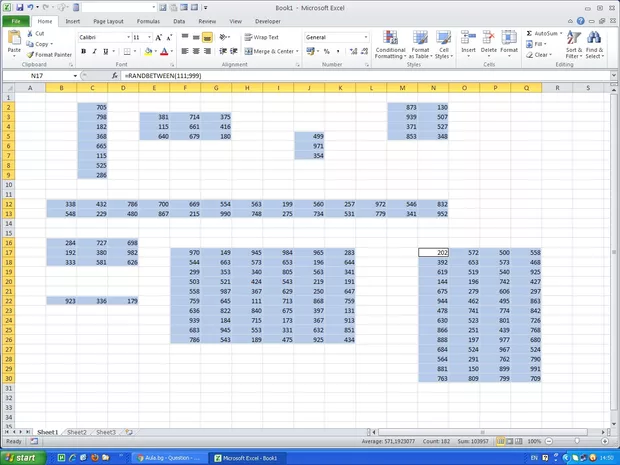Open the Calibri font name dropdown
The height and width of the screenshot is (465, 620).
[x=125, y=37]
